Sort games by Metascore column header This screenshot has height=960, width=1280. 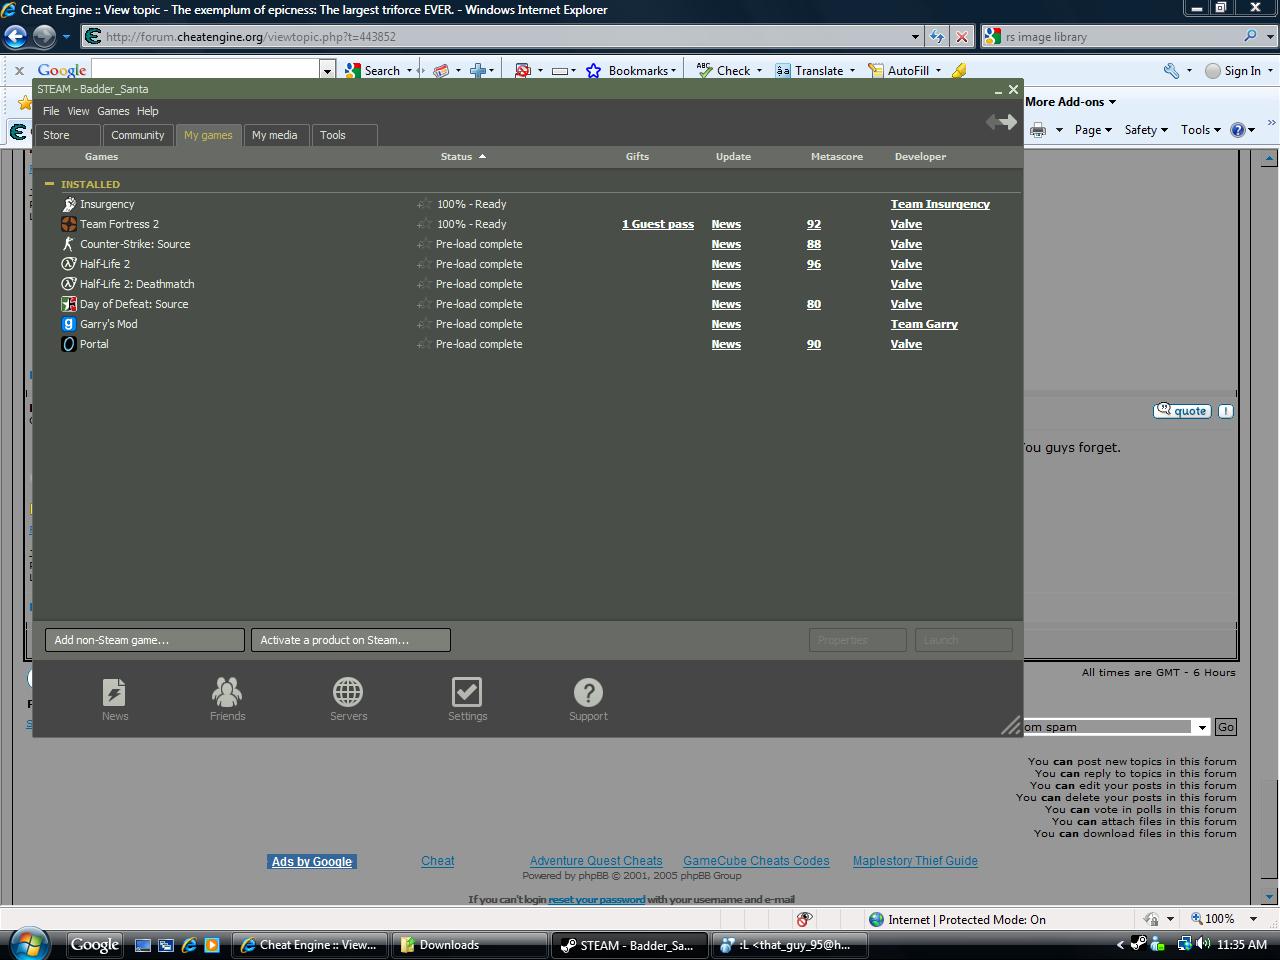[837, 156]
